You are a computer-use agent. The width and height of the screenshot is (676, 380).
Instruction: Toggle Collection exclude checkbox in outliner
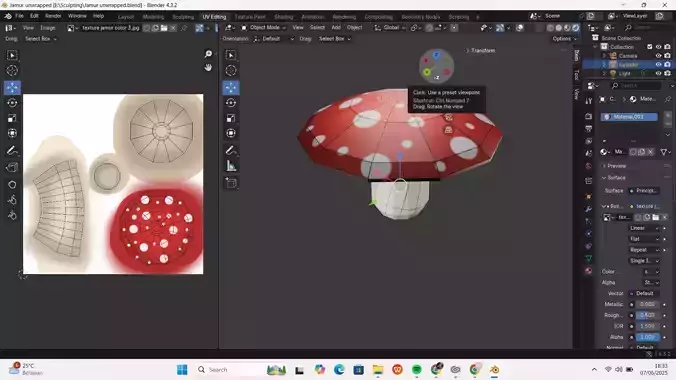[650, 47]
